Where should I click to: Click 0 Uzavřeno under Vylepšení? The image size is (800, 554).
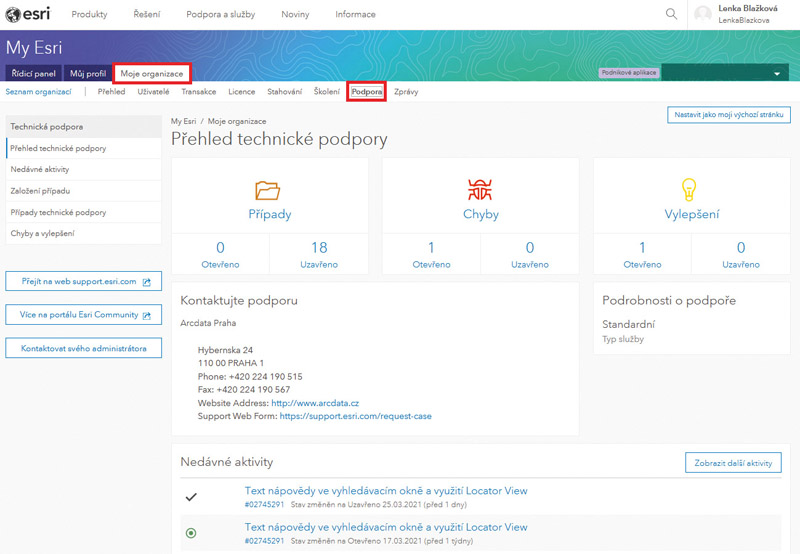741,254
